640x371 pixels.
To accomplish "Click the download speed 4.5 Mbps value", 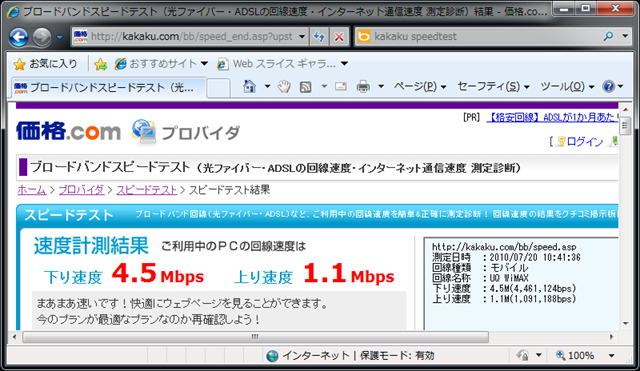I will click(158, 273).
